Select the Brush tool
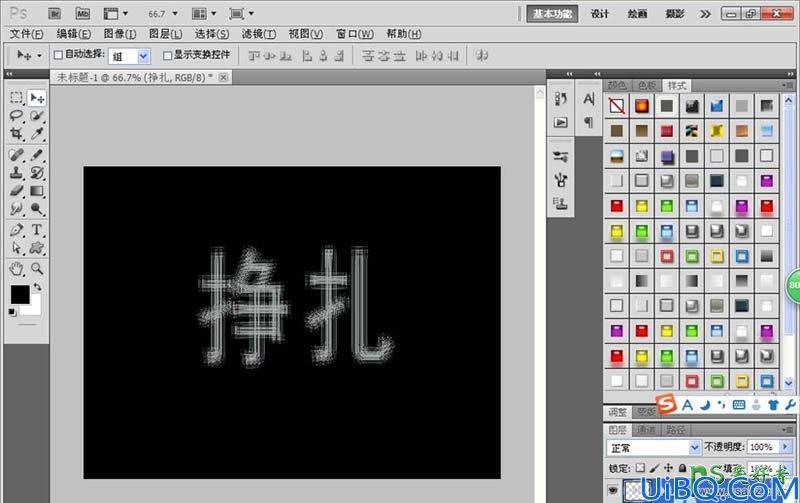The width and height of the screenshot is (800, 503). [37, 154]
